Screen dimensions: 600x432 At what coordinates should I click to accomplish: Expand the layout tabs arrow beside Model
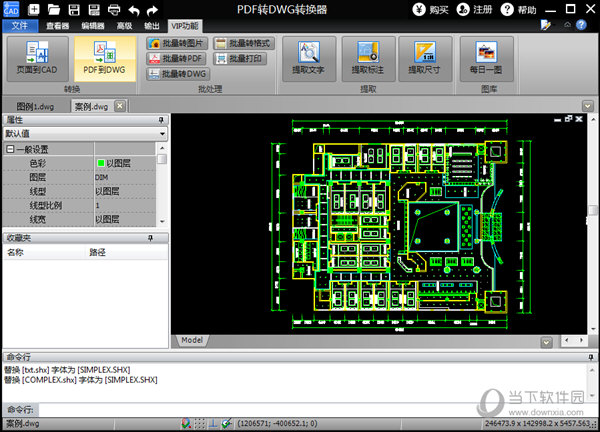point(547,341)
